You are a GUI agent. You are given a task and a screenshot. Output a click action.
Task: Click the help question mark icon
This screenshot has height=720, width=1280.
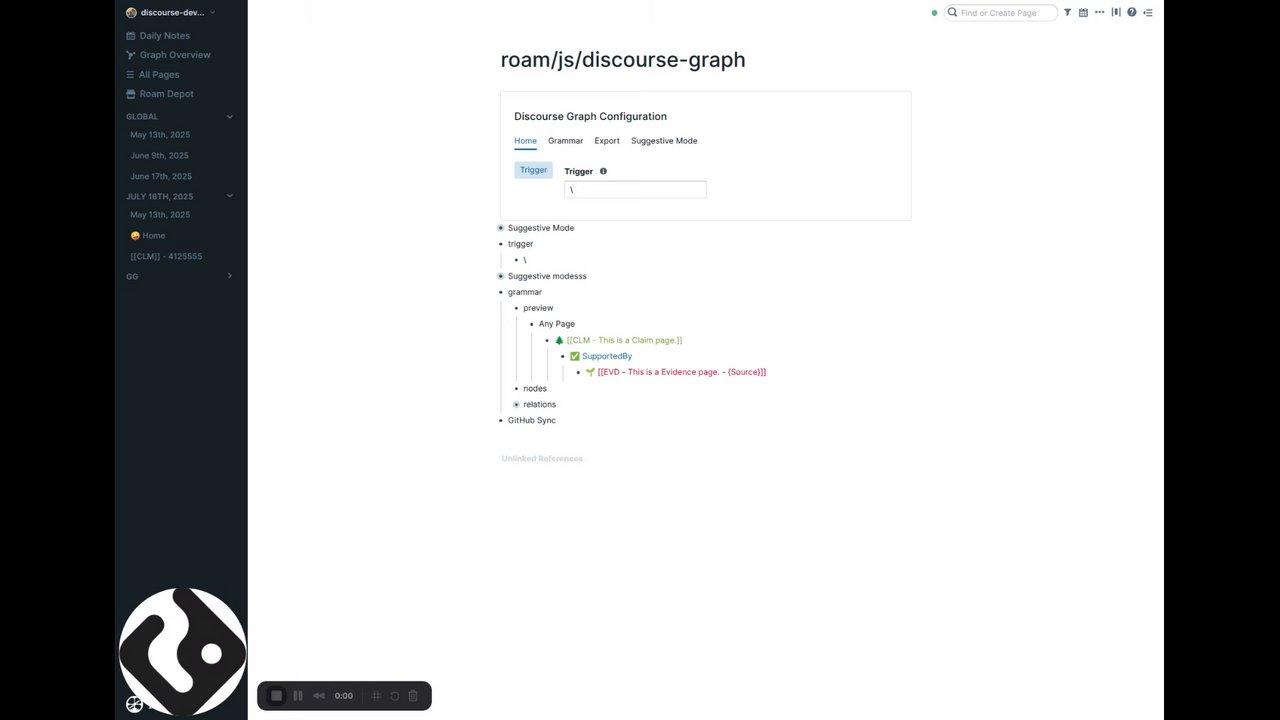tap(1132, 13)
